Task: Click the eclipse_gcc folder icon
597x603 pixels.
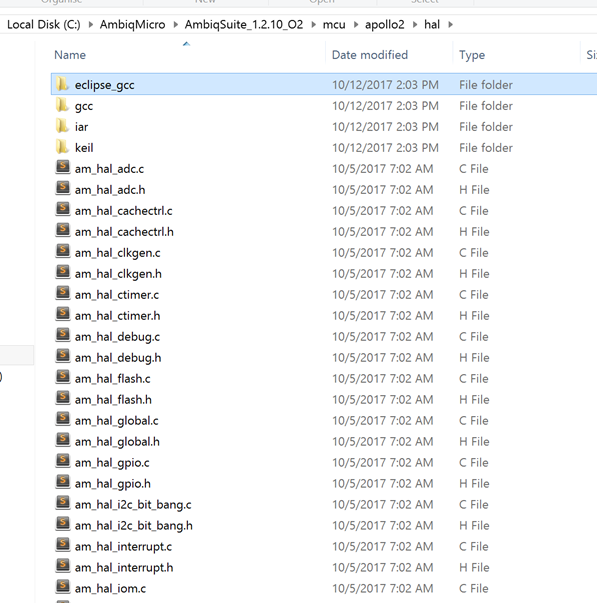Action: 62,84
